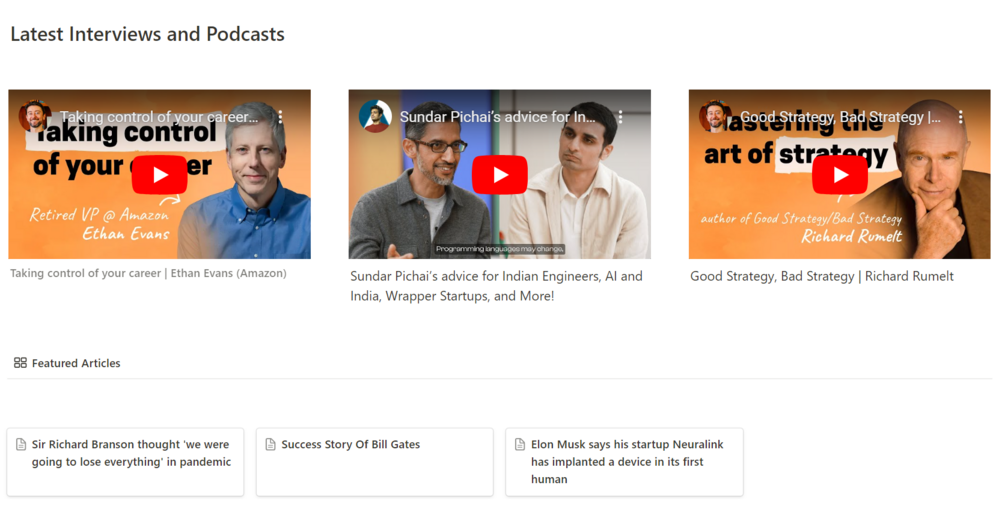Open more options on the Ethan Evans video
The height and width of the screenshot is (524, 1005).
(280, 117)
